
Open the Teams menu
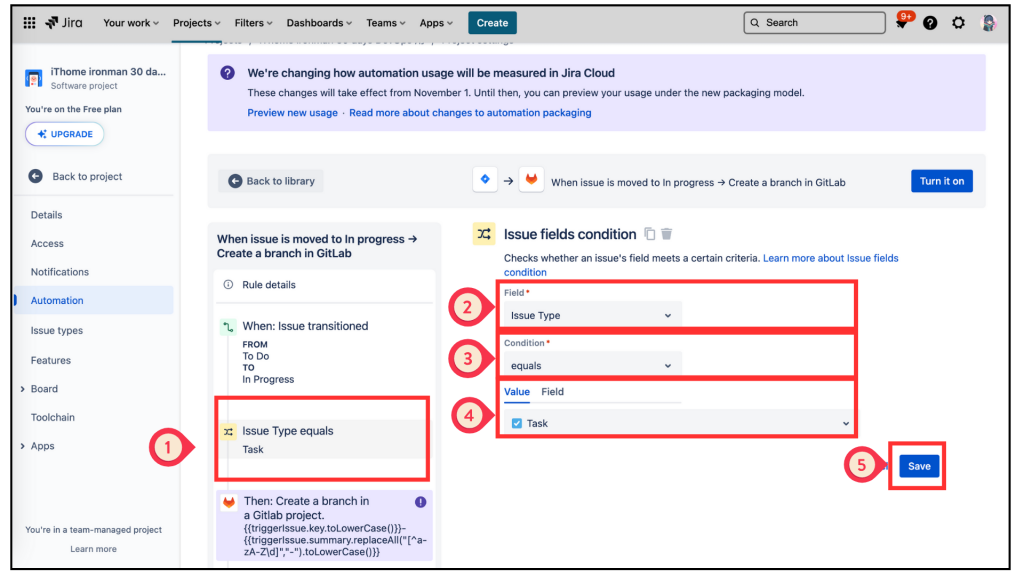click(385, 23)
